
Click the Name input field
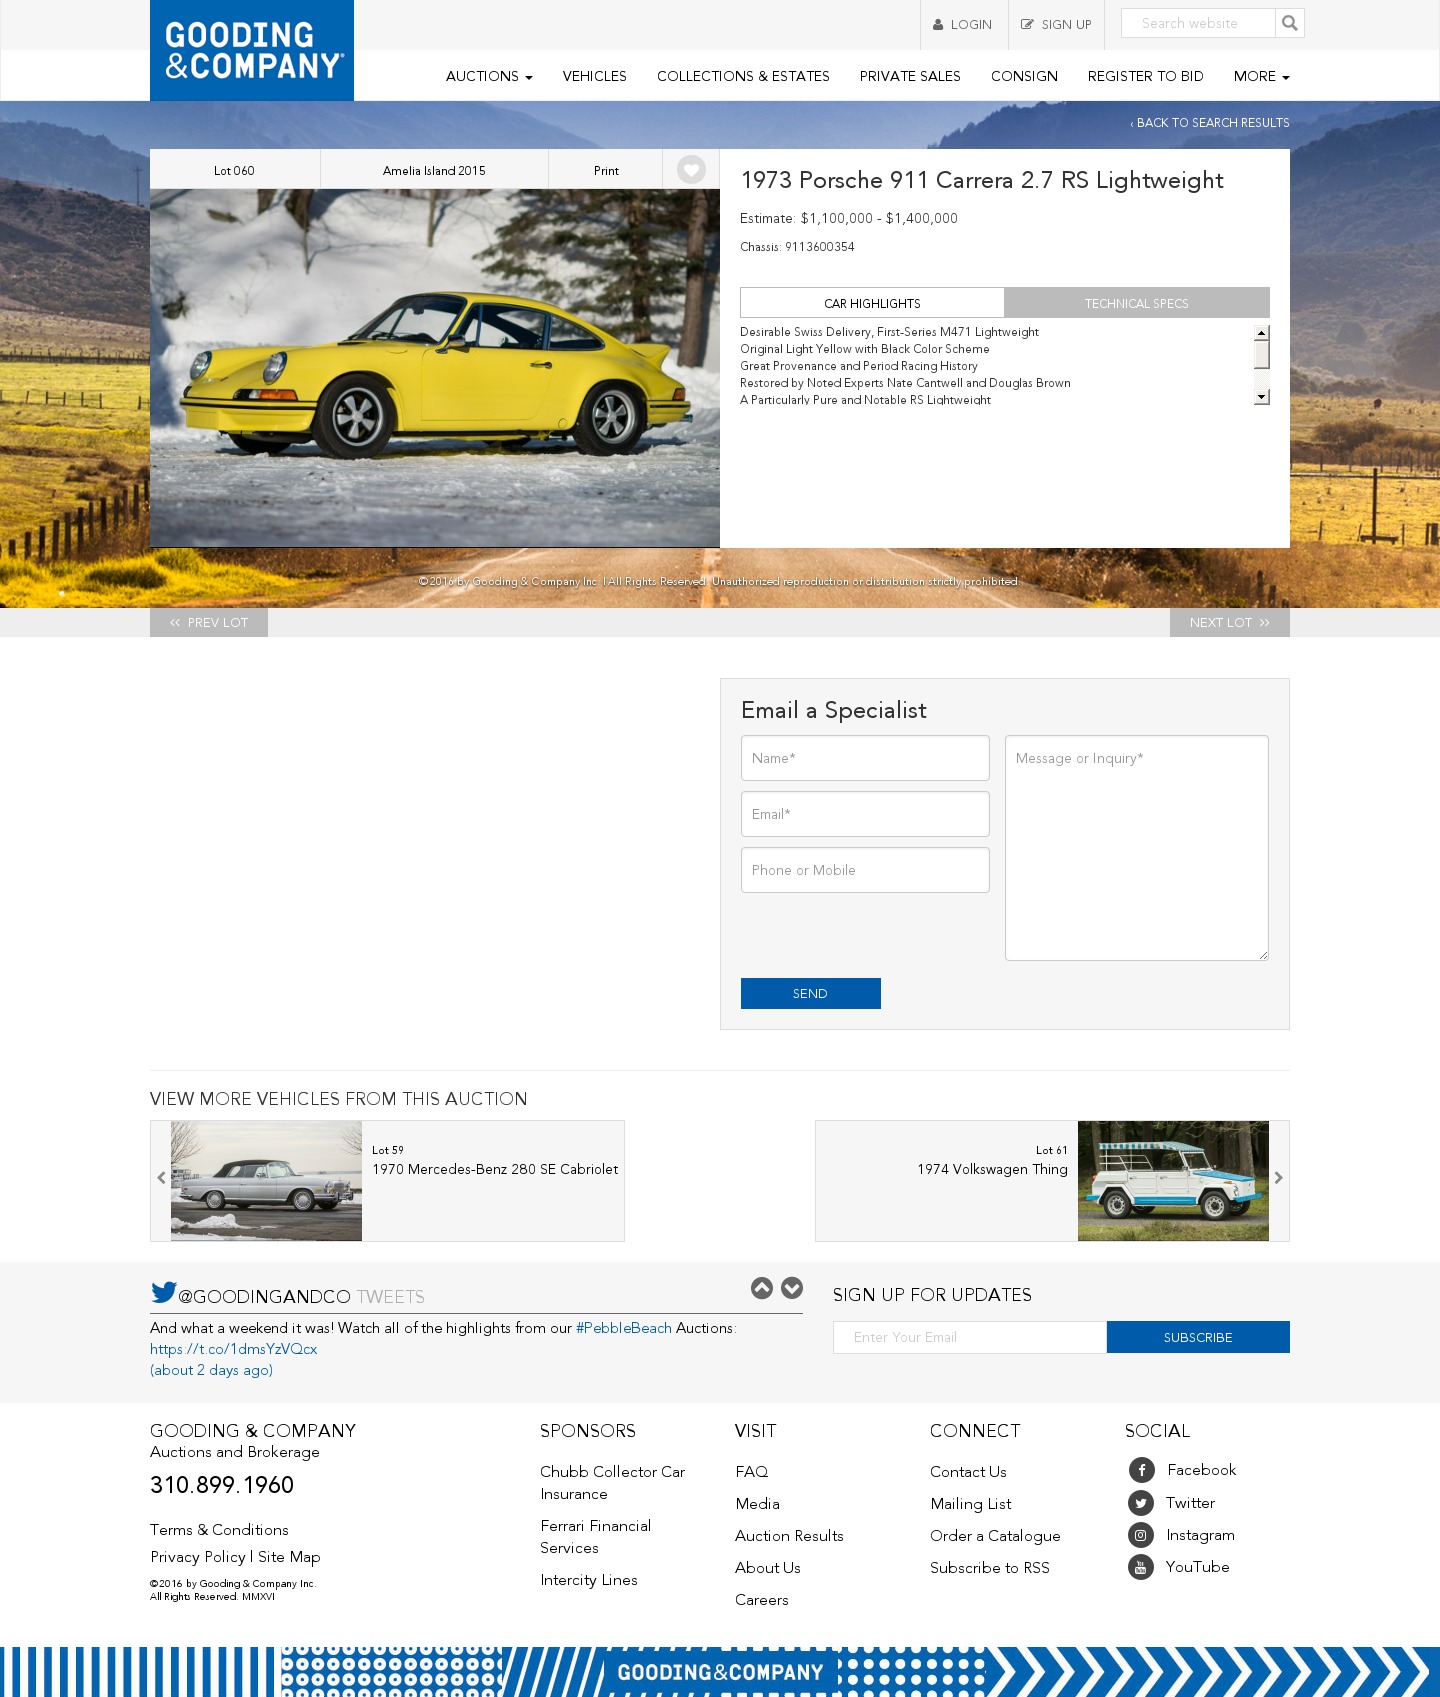click(x=865, y=758)
